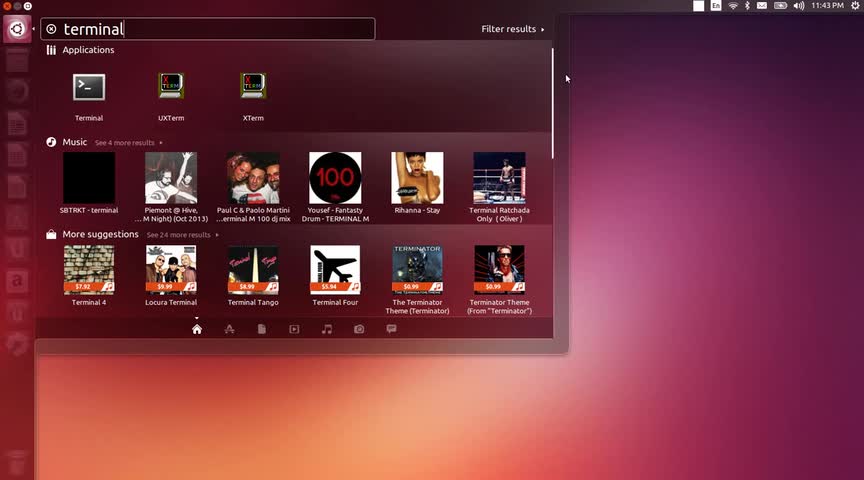Open Paul C & Paolo Martini mix
The image size is (864, 480).
tap(253, 178)
